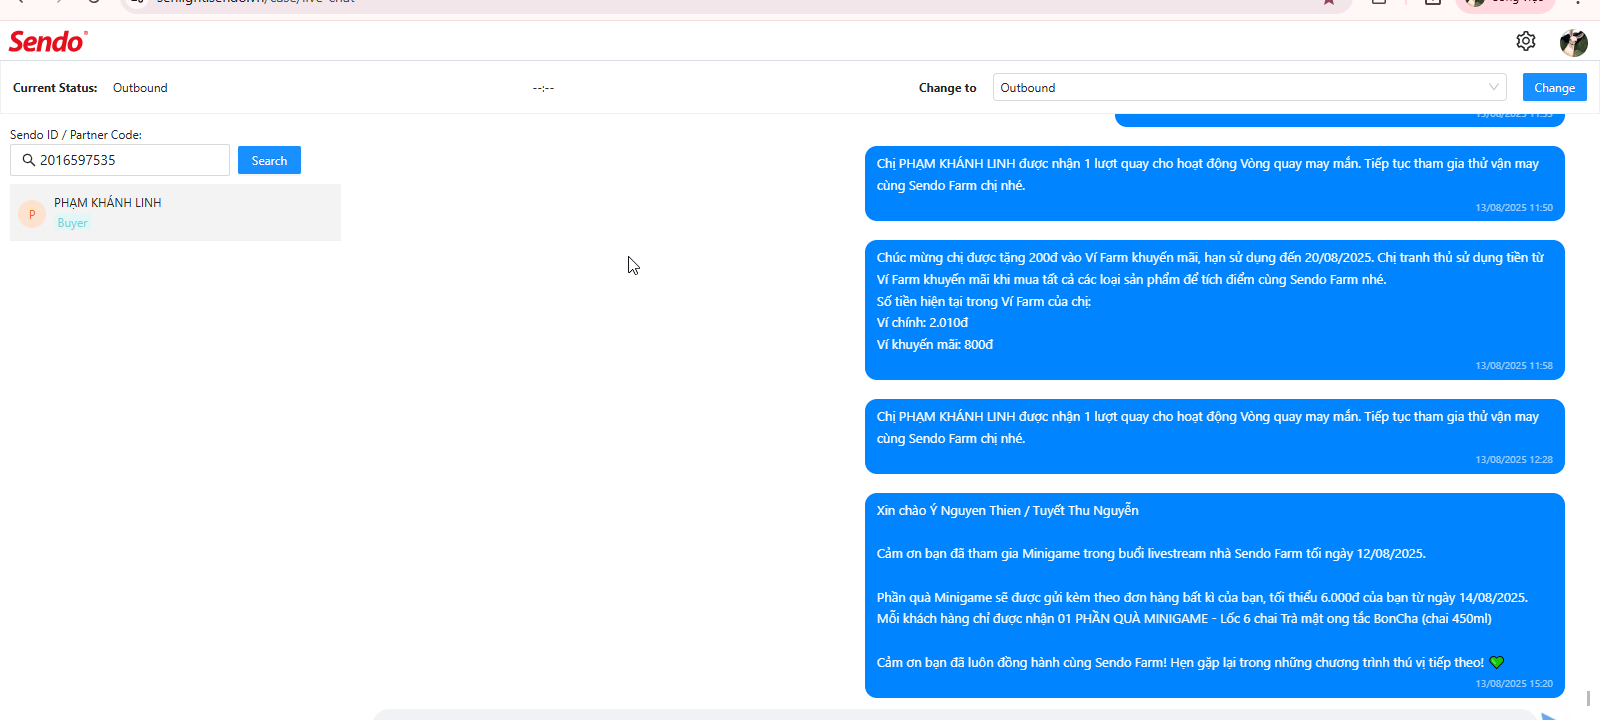The width and height of the screenshot is (1600, 720).
Task: Click the 'Số tiền hiện tại trong Ví Farm' line
Action: click(x=984, y=302)
